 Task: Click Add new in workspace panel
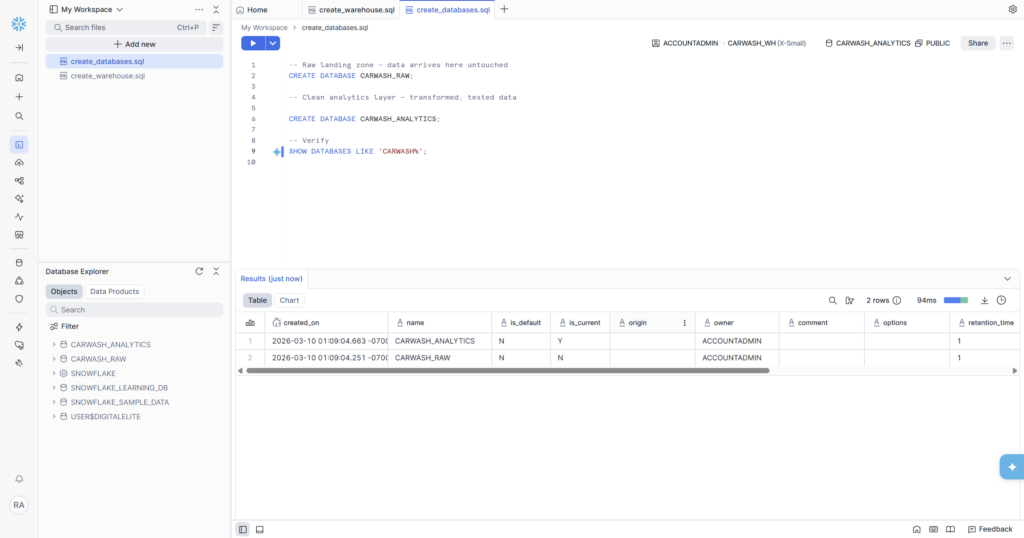pyautogui.click(x=134, y=44)
